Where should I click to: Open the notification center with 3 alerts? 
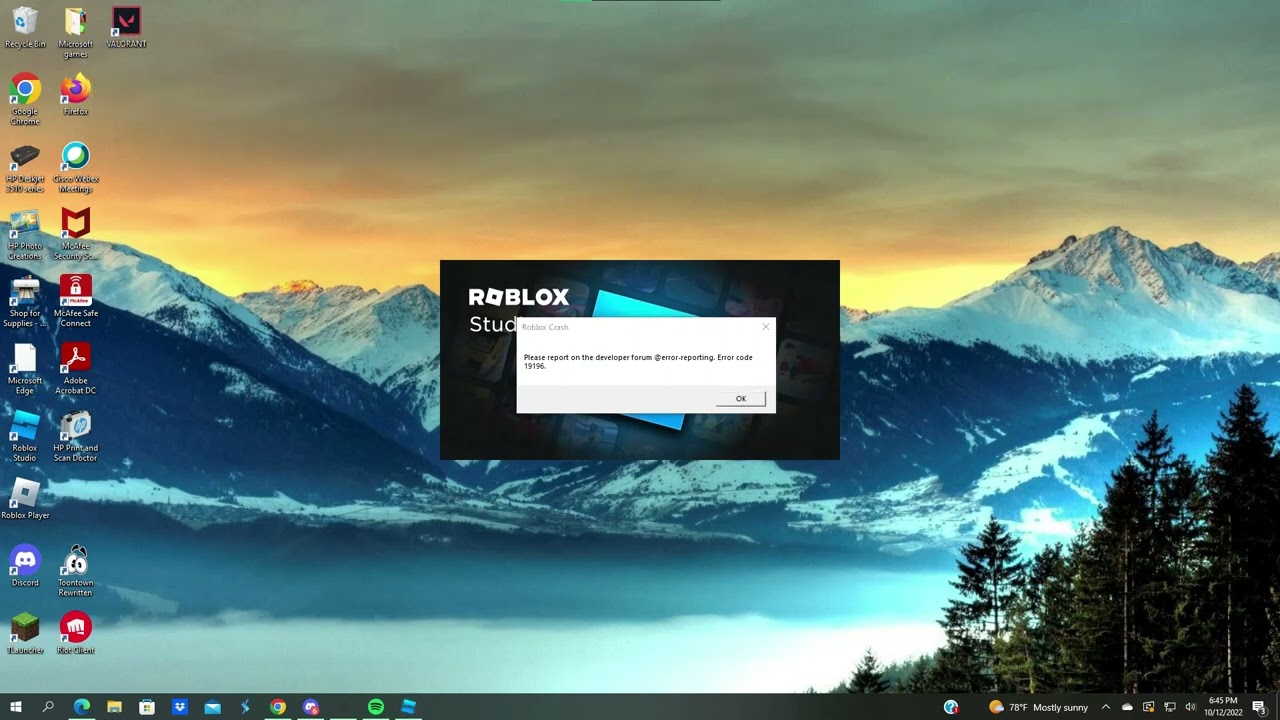coord(1259,707)
